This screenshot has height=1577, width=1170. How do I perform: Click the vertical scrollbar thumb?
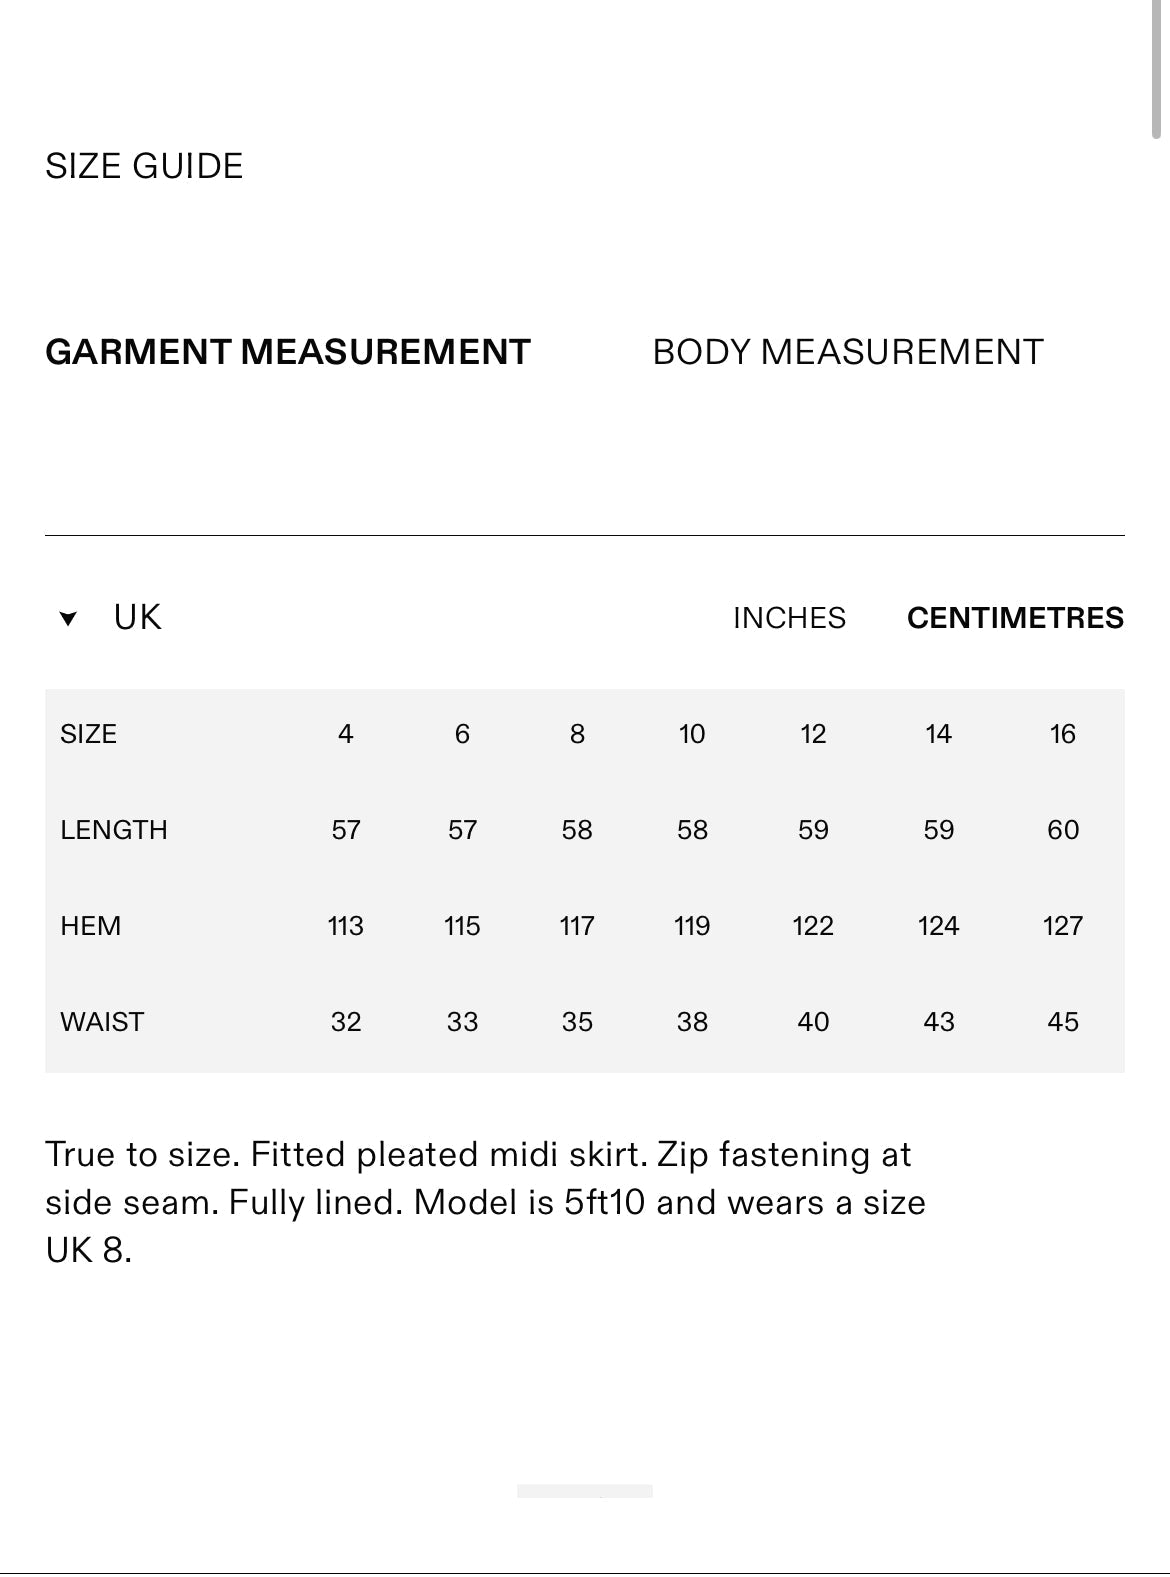point(1156,70)
